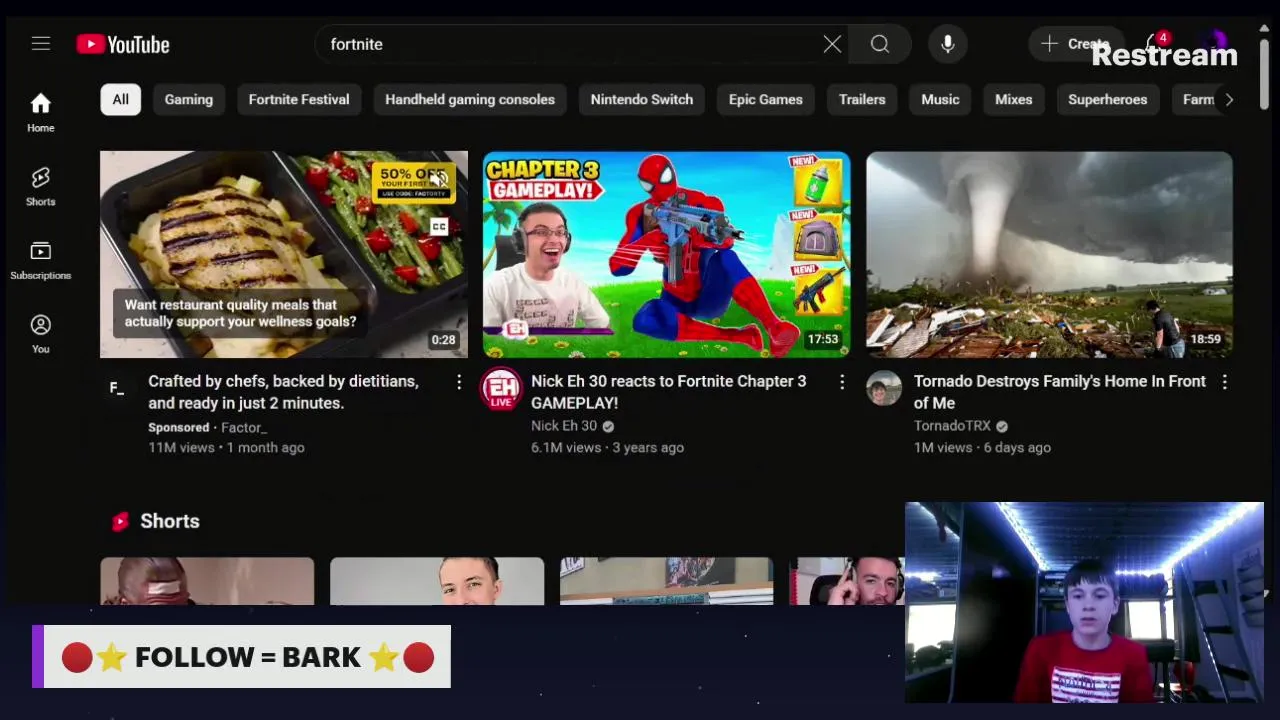Click the '11M views • 1 month ago' text
1280x720 pixels.
226,448
